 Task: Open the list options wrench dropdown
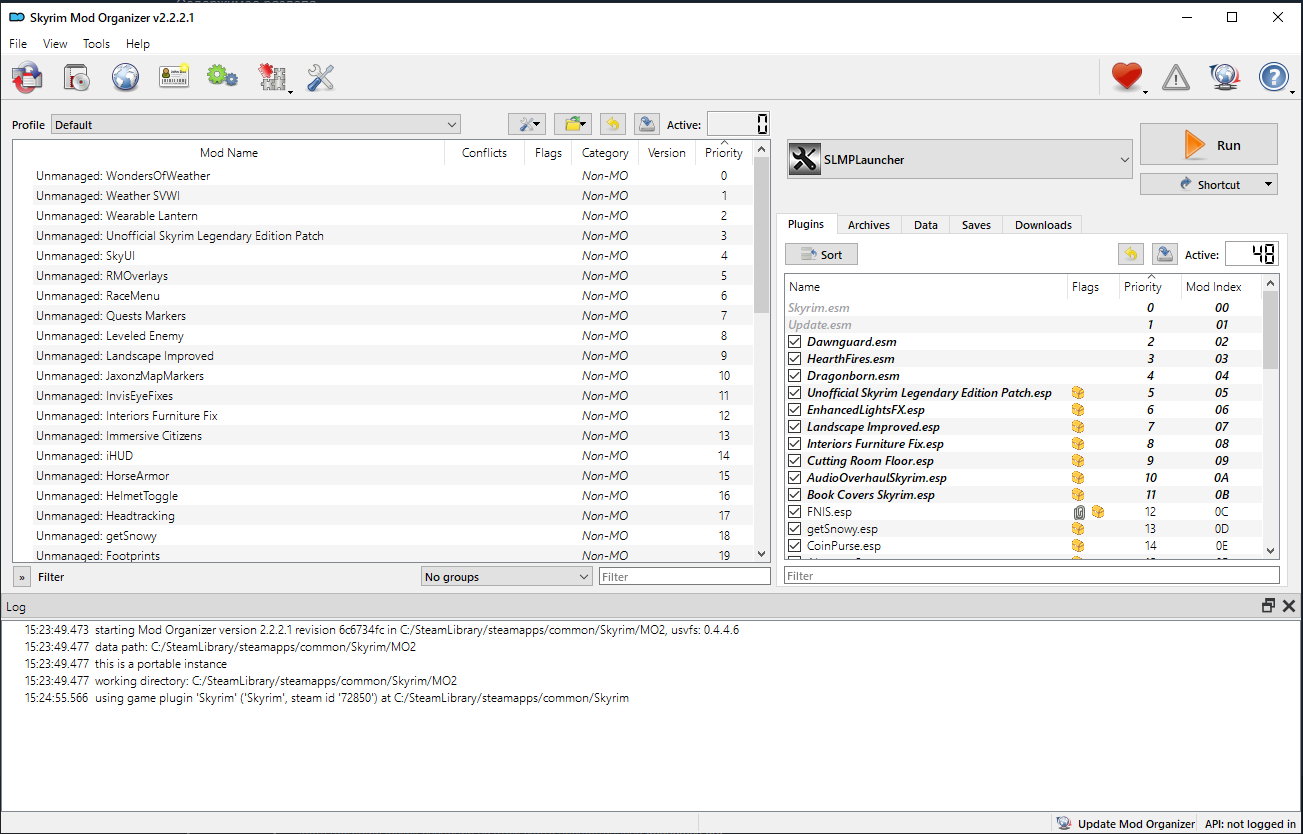coord(527,124)
